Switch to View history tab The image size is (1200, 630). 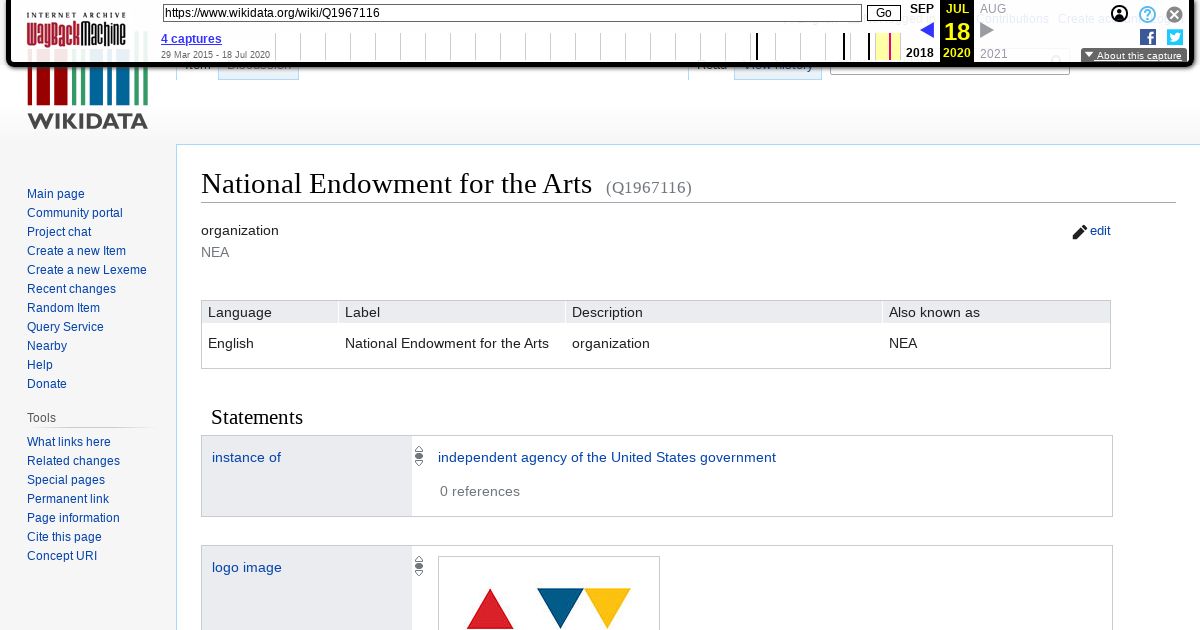(779, 66)
